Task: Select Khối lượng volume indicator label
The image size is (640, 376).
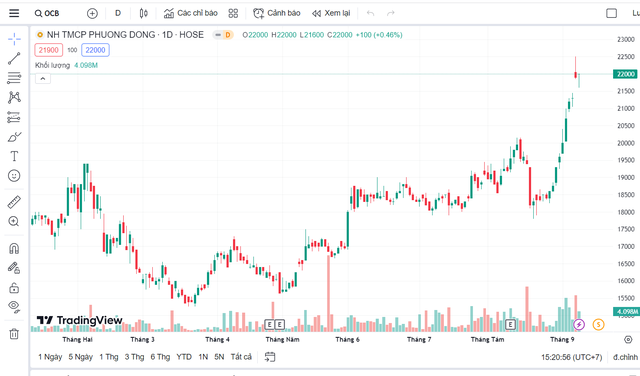Action: (52, 65)
